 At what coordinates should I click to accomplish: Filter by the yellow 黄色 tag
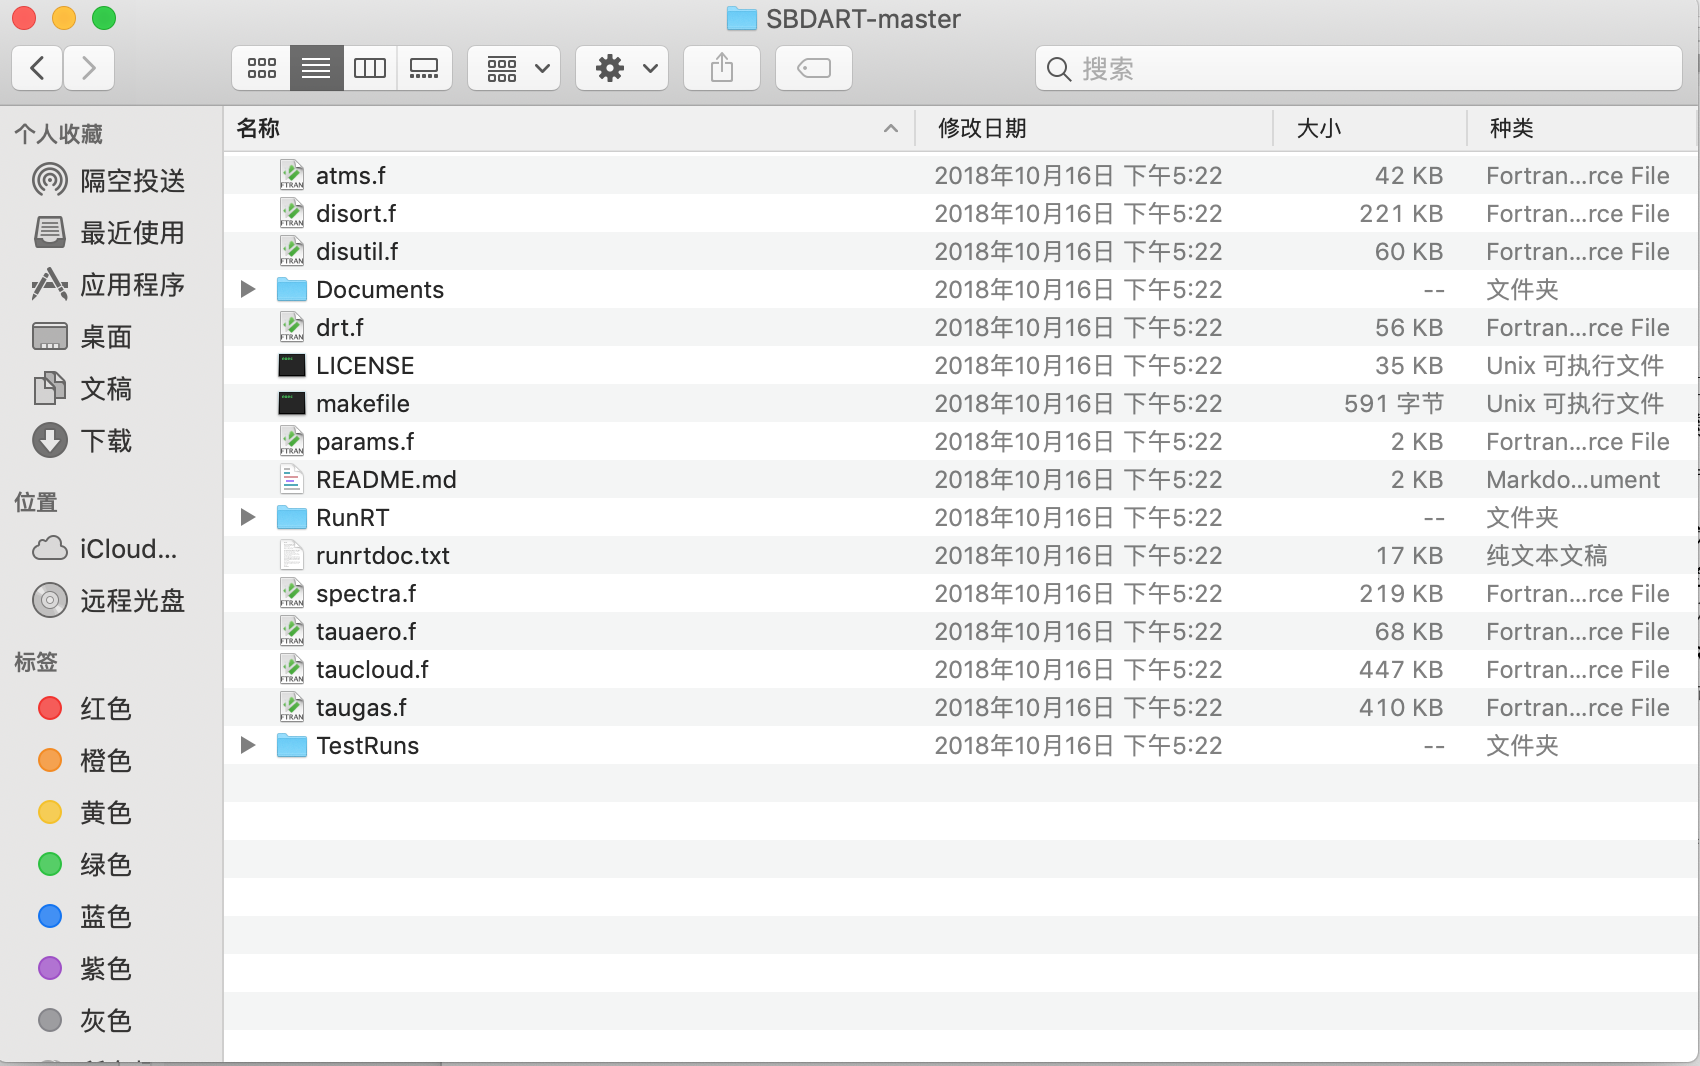coord(84,813)
